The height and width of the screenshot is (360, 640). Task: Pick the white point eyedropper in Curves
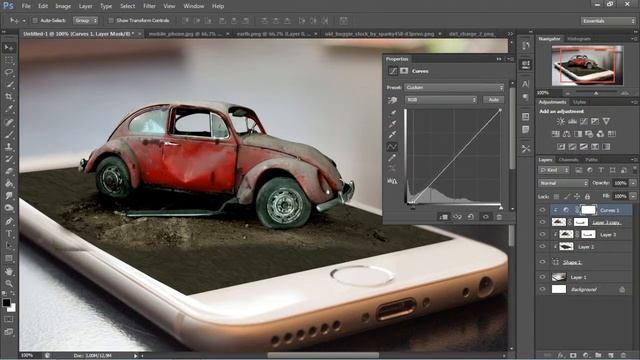pyautogui.click(x=392, y=135)
